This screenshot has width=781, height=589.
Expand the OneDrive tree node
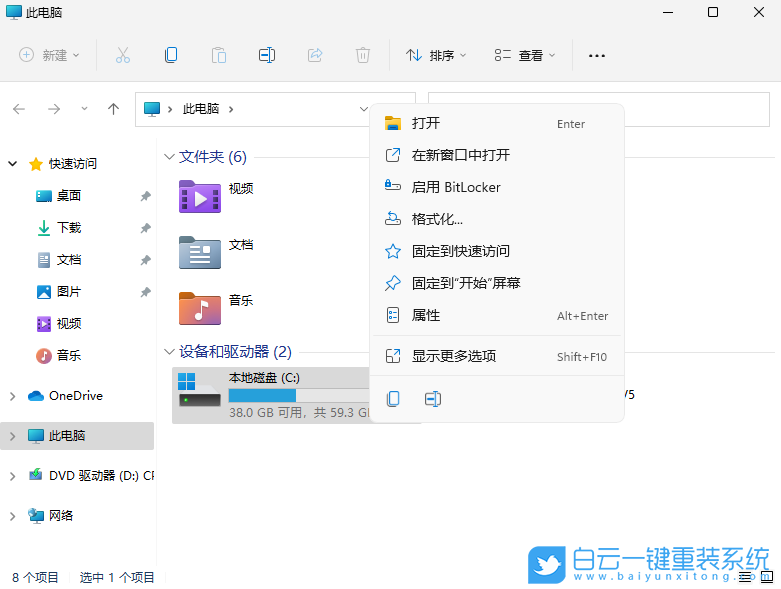pos(13,396)
